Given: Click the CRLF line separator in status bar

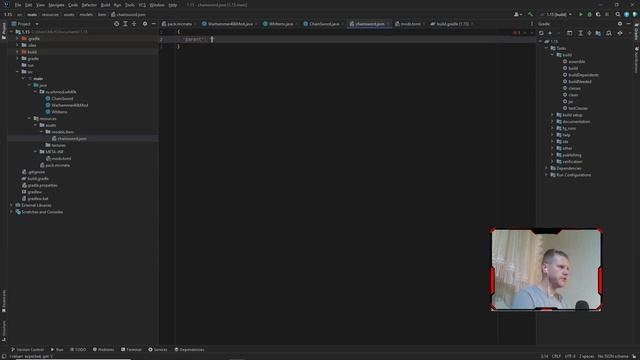Looking at the screenshot, I should click(x=556, y=356).
